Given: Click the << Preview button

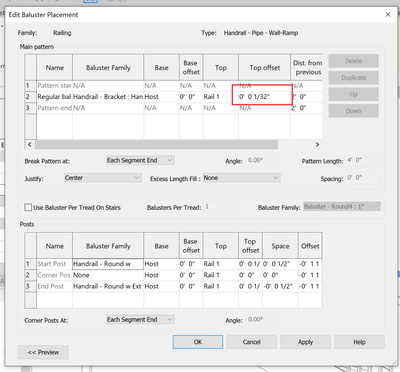Looking at the screenshot, I should point(43,352).
